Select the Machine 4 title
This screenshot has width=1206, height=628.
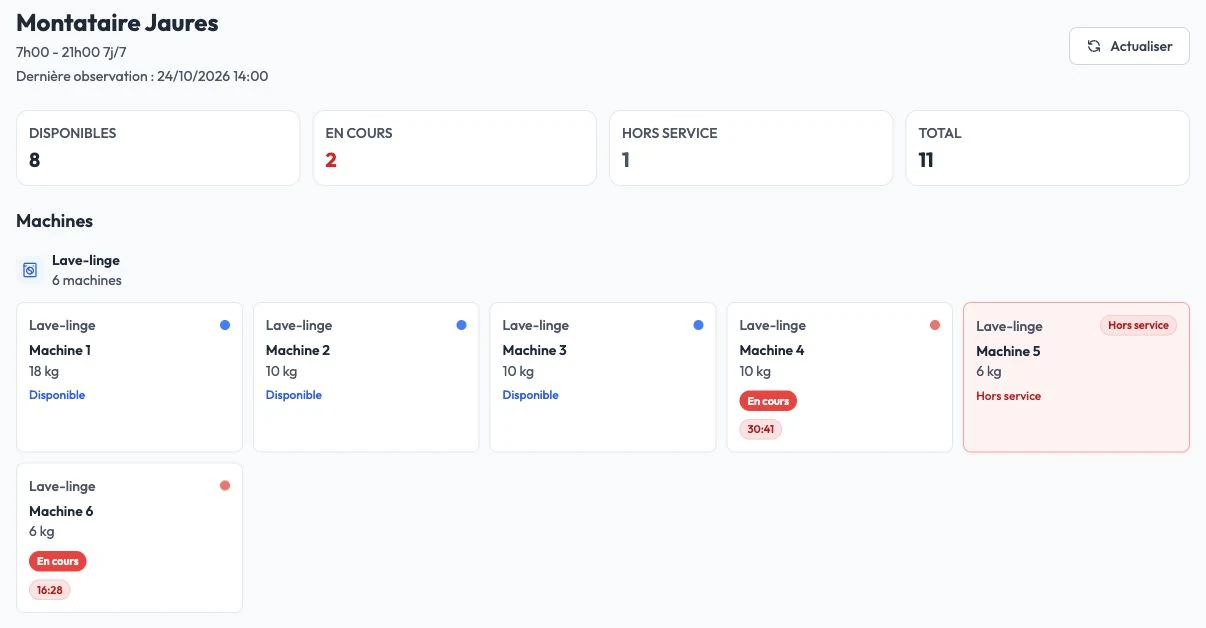tap(772, 350)
